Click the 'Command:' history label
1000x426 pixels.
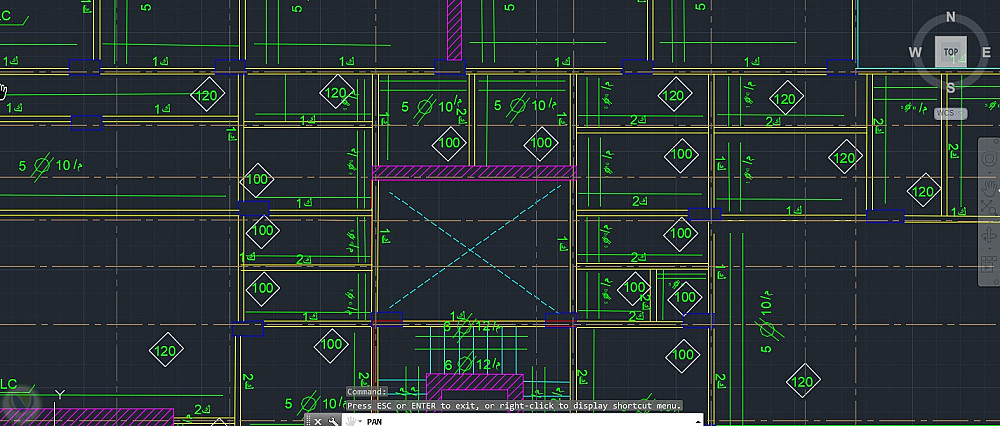click(367, 392)
